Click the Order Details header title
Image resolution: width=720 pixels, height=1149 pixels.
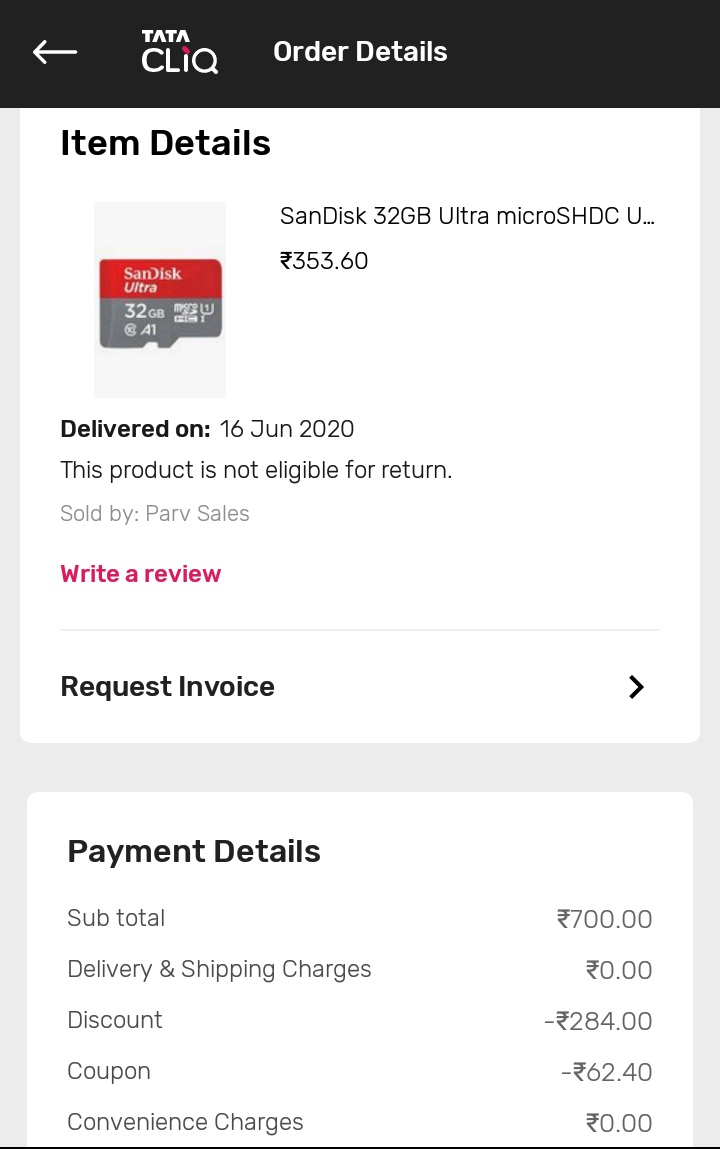360,52
